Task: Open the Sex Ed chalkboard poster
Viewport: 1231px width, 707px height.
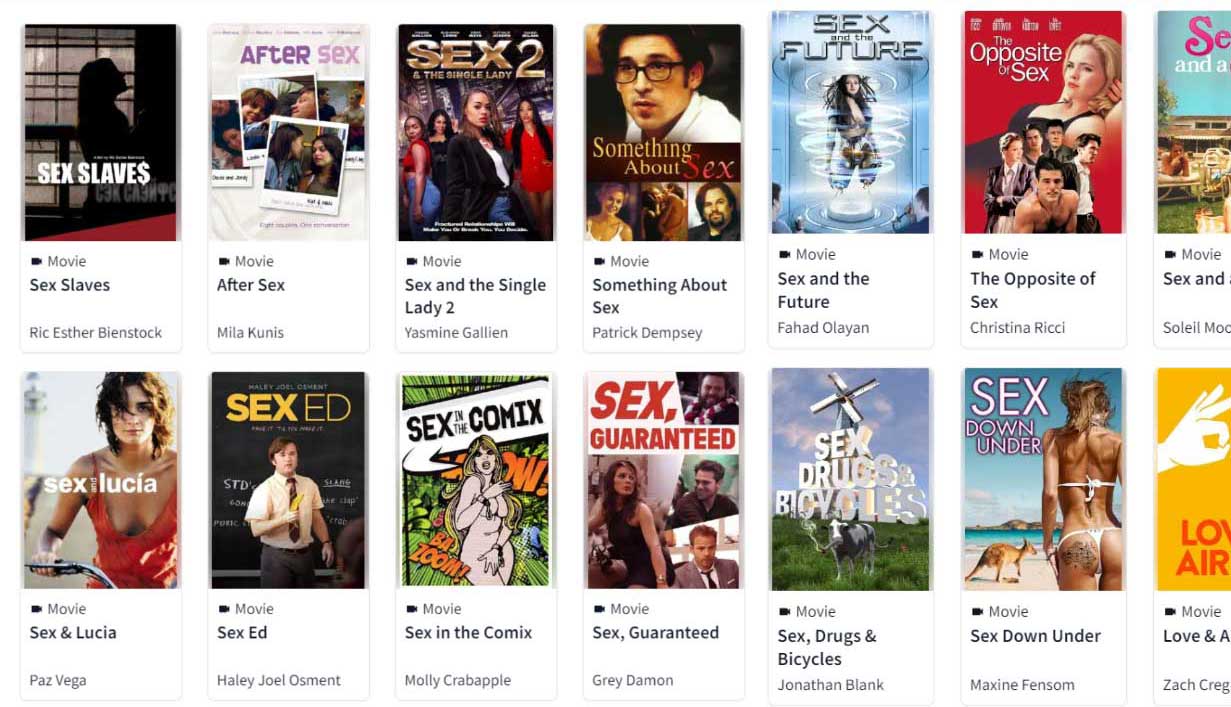Action: point(288,480)
